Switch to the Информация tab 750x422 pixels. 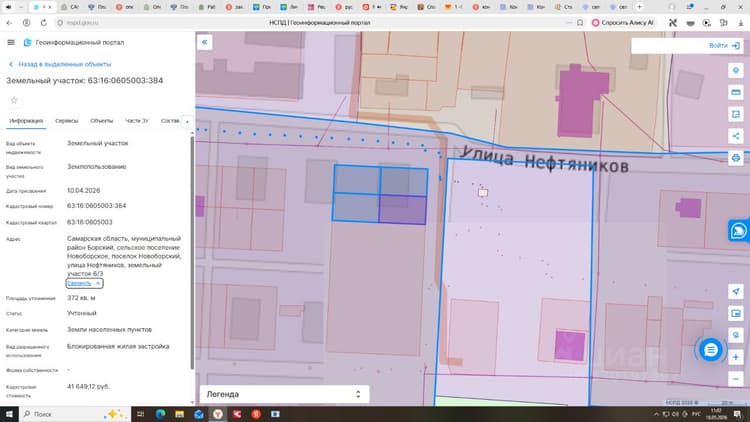click(26, 121)
